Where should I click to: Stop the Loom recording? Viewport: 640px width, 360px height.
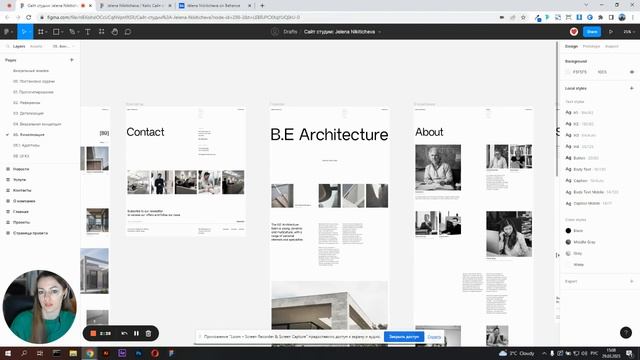(x=93, y=333)
